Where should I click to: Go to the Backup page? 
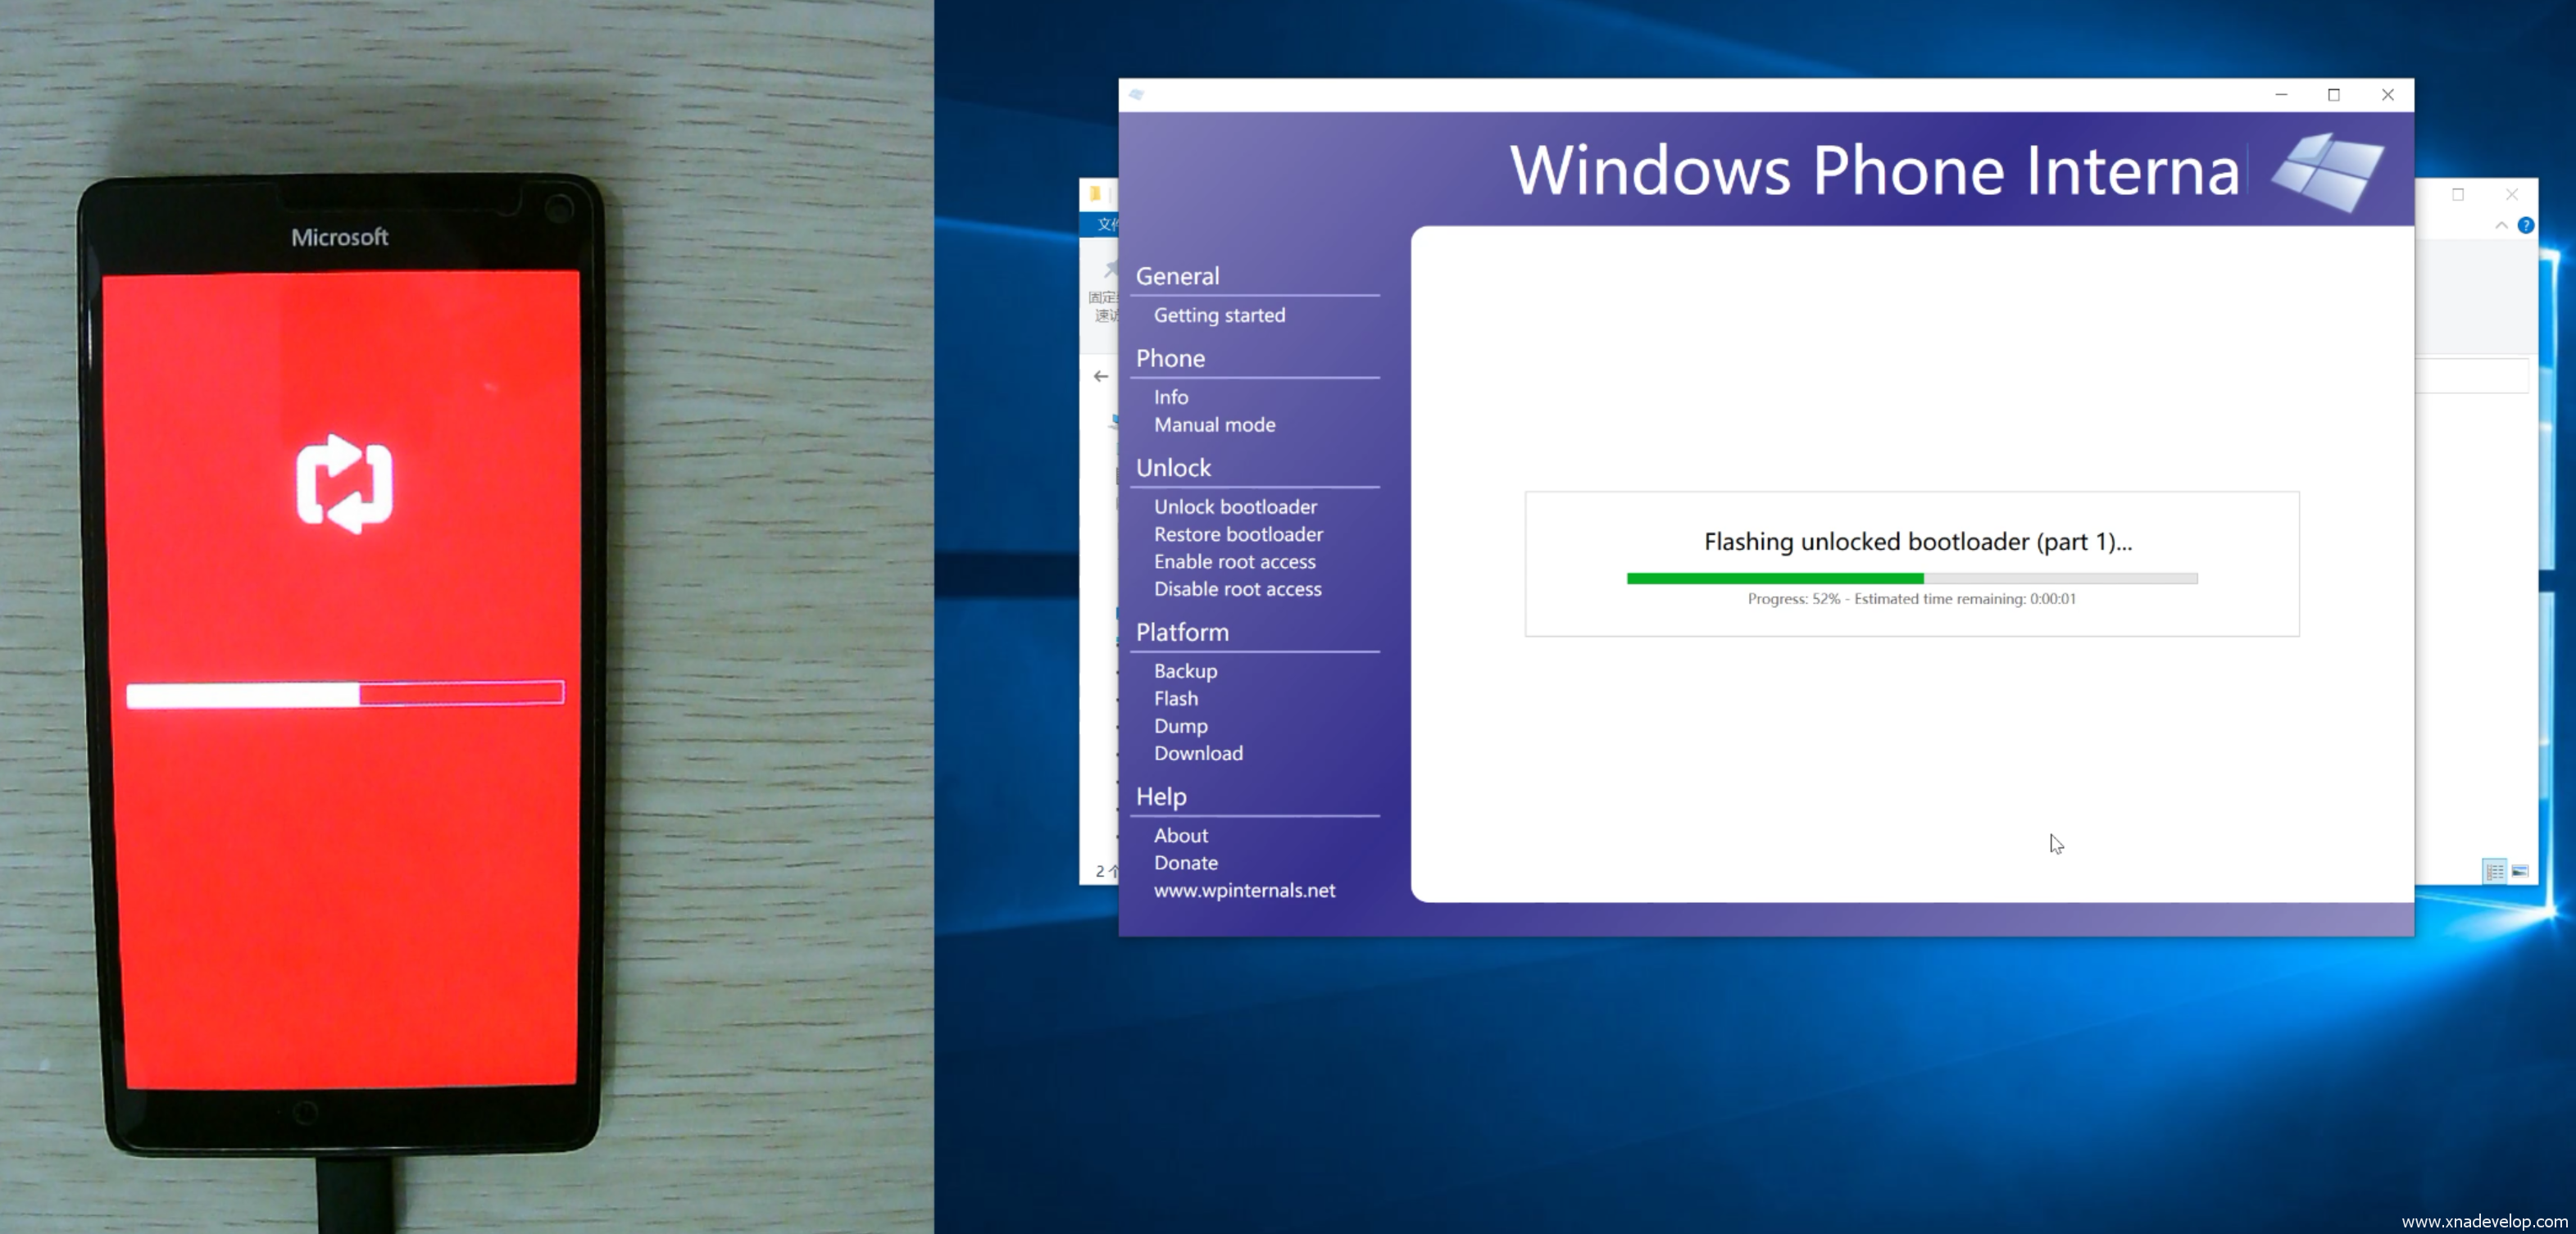click(x=1185, y=671)
